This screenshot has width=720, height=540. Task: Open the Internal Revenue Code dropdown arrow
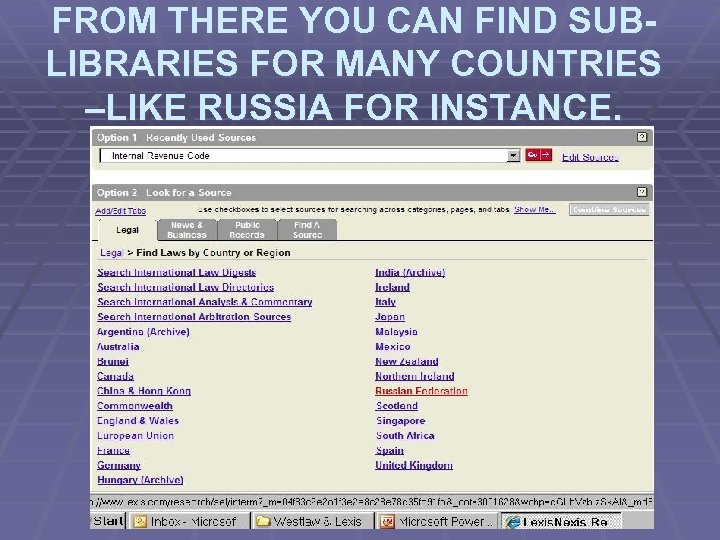coord(513,156)
